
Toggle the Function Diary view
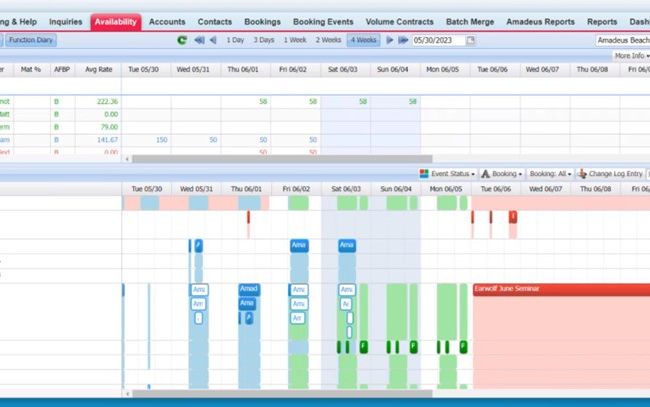click(31, 40)
